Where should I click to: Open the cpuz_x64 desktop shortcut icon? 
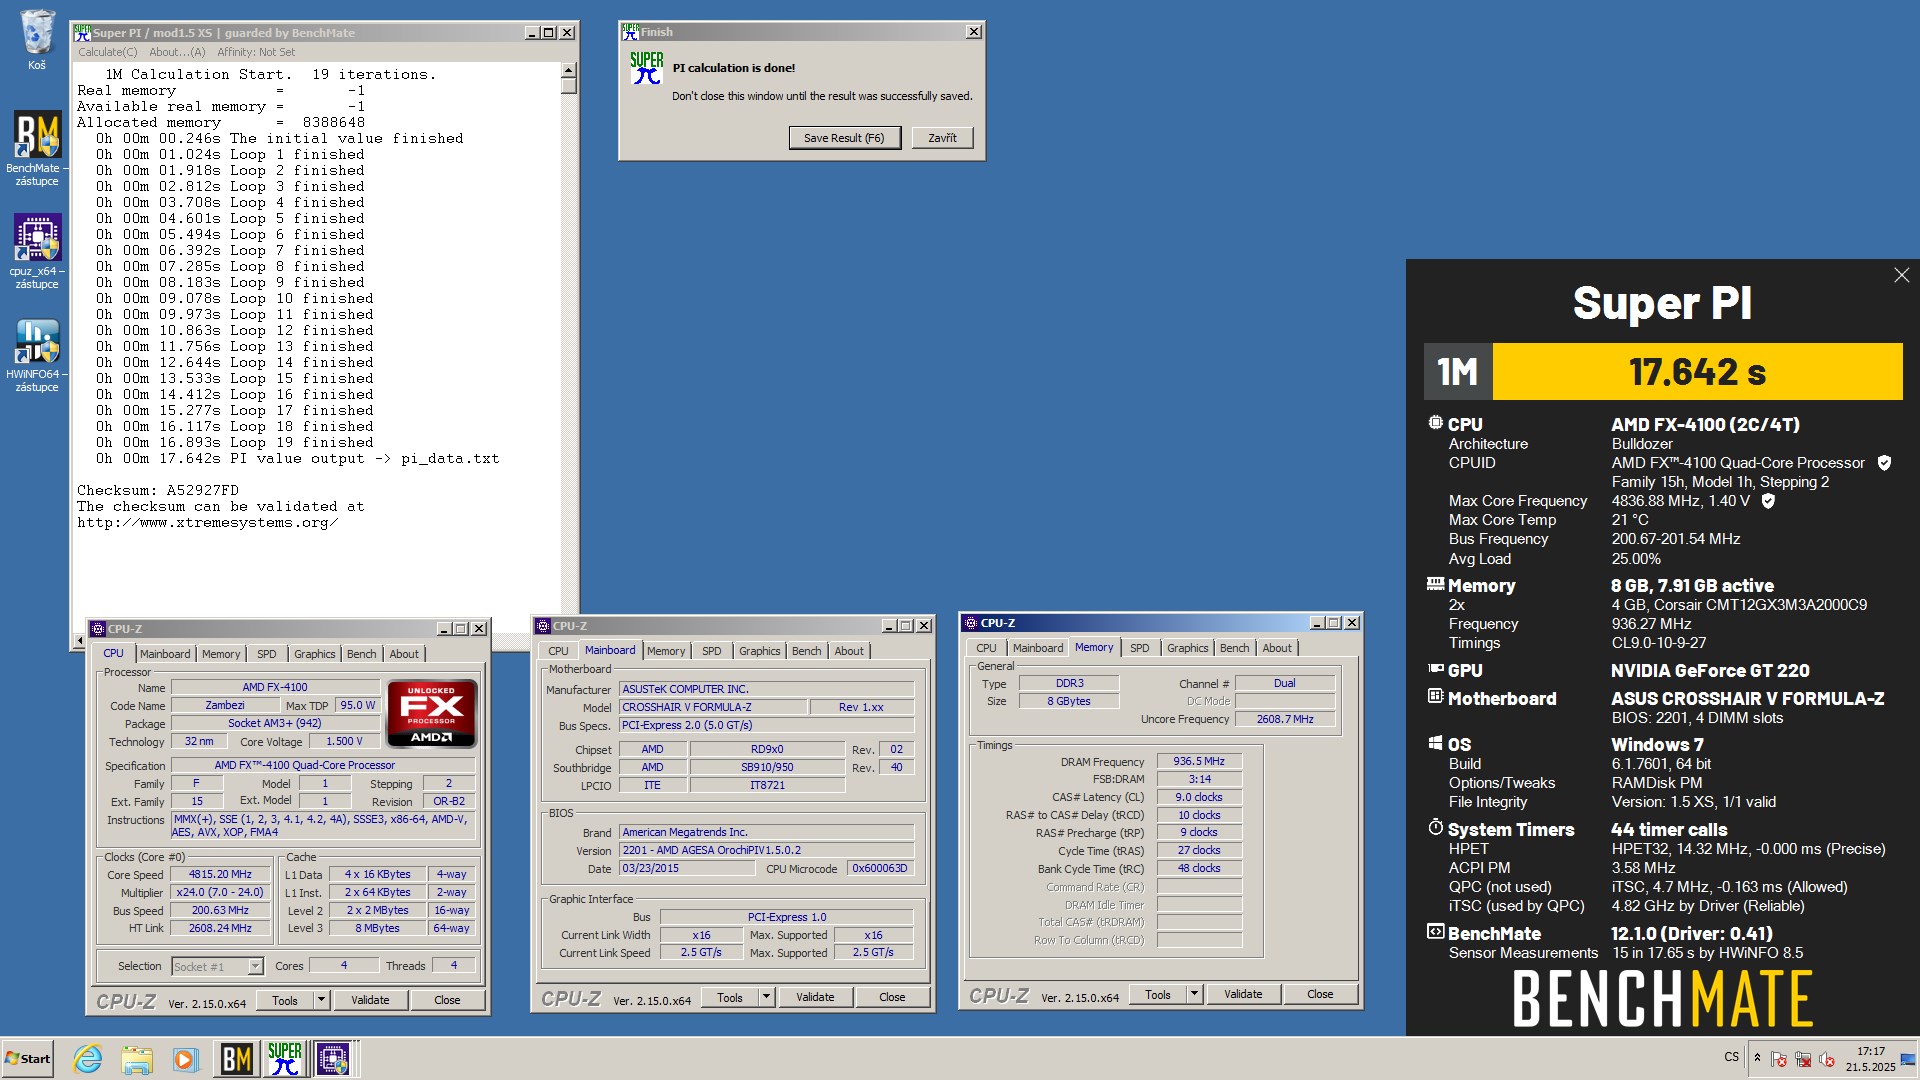point(37,238)
